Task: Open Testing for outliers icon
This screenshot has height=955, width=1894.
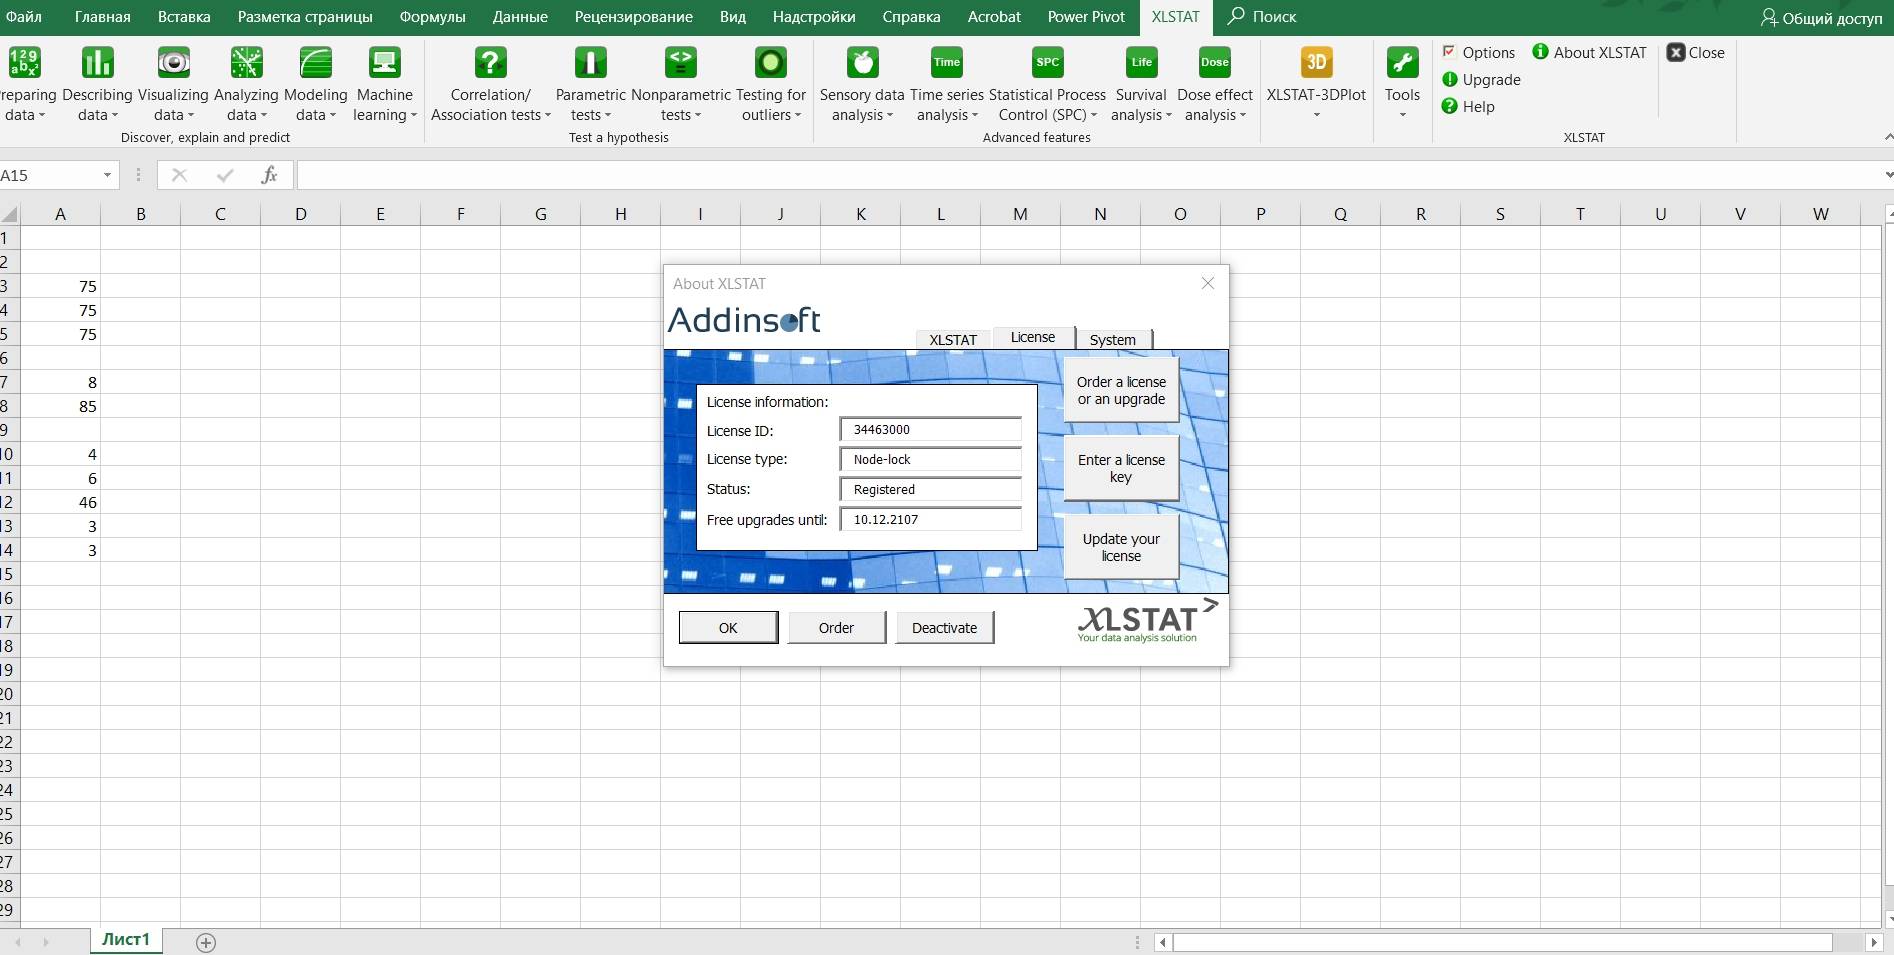Action: coord(771,63)
